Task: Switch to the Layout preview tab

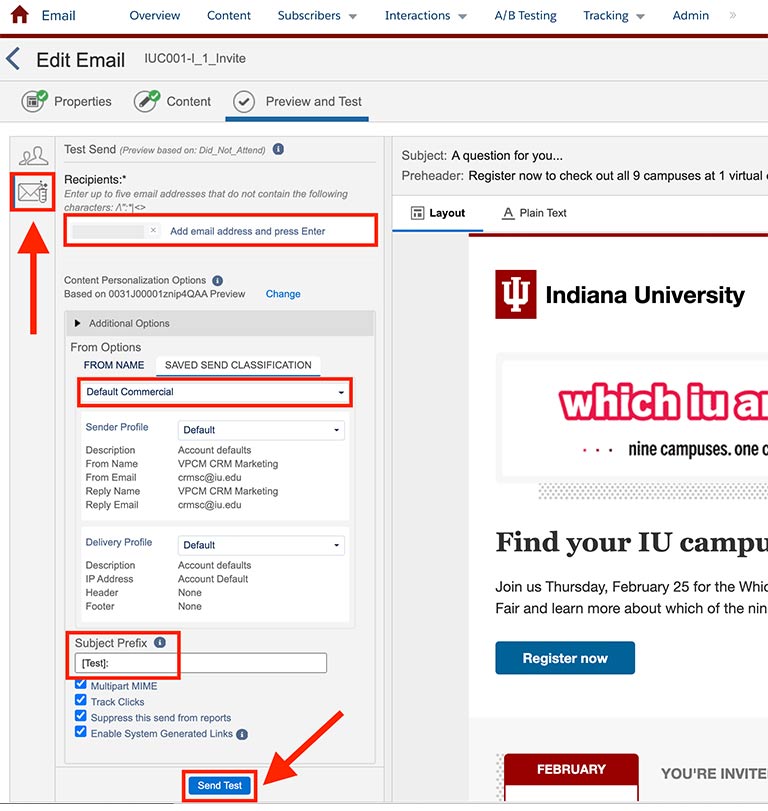Action: 438,213
